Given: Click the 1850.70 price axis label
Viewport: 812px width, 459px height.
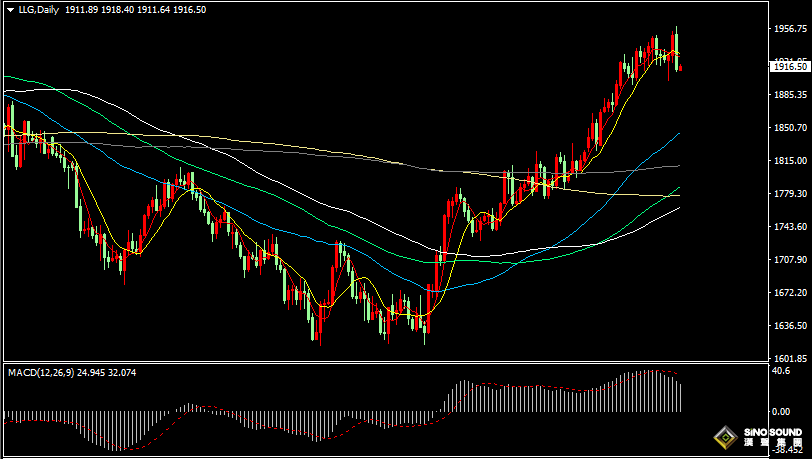Looking at the screenshot, I should 789,128.
